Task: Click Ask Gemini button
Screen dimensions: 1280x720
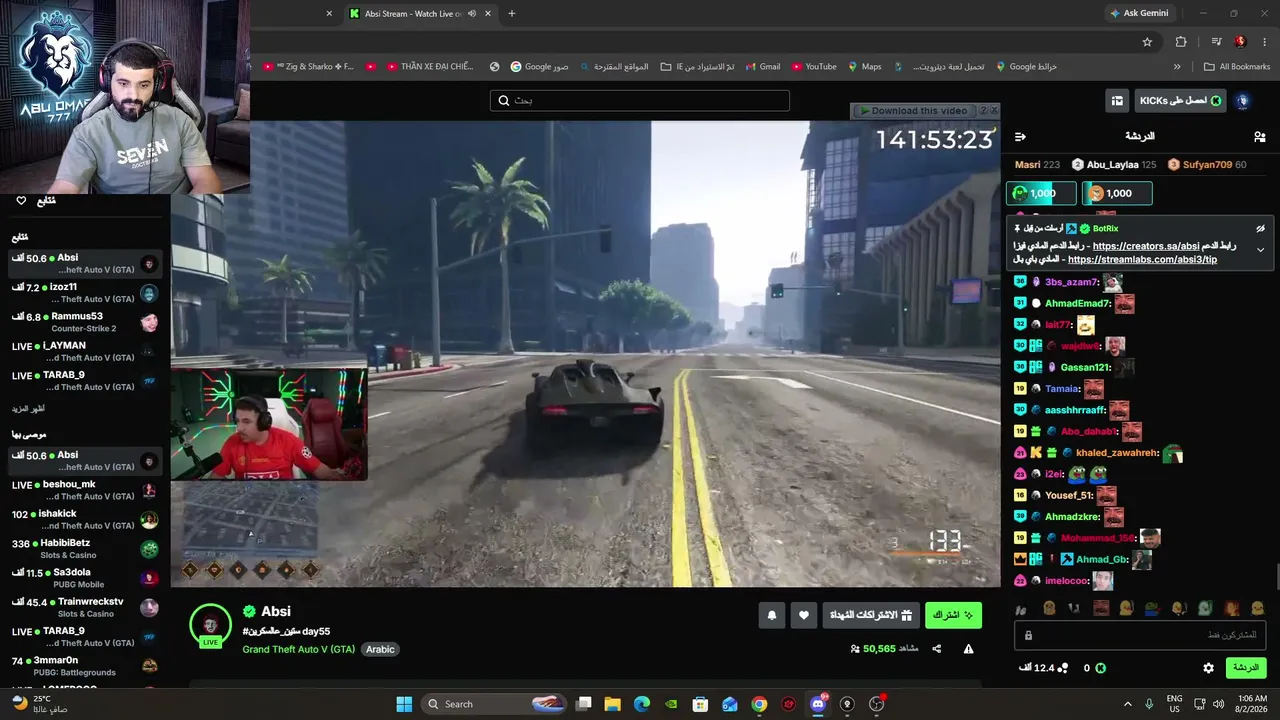Action: click(x=1139, y=13)
